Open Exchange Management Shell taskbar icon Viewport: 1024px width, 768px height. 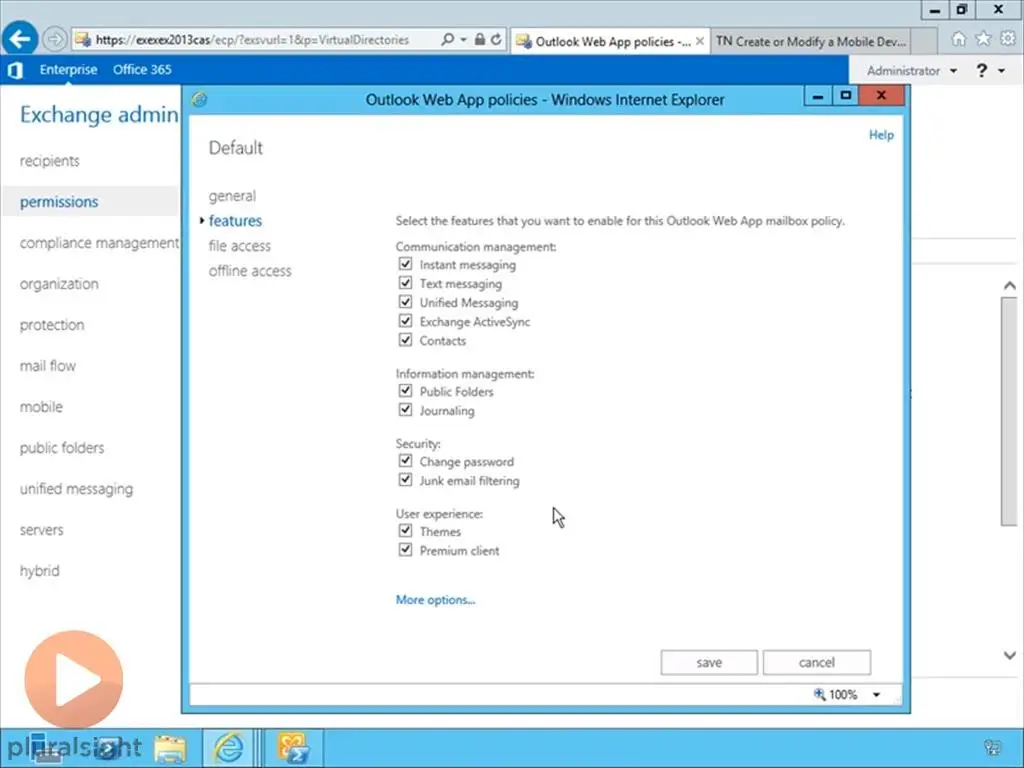293,748
